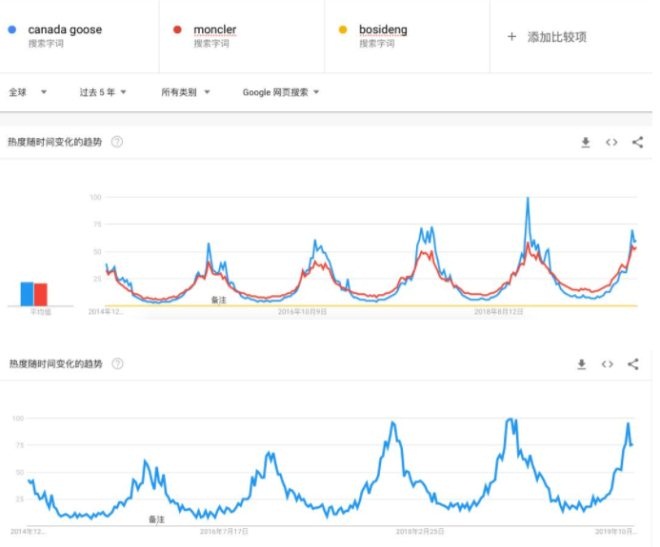Image resolution: width=660 pixels, height=547 pixels.
Task: Click the blue average bar in first chart
Action: [27, 294]
